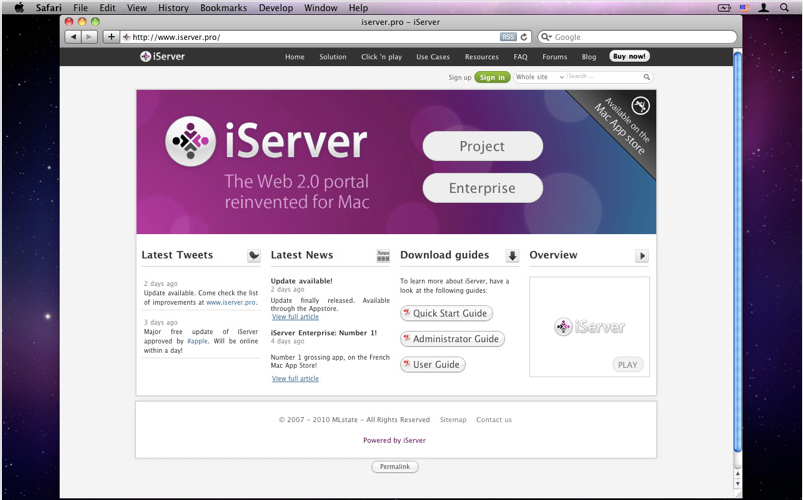
Task: Open the Edit menu
Action: click(x=107, y=8)
